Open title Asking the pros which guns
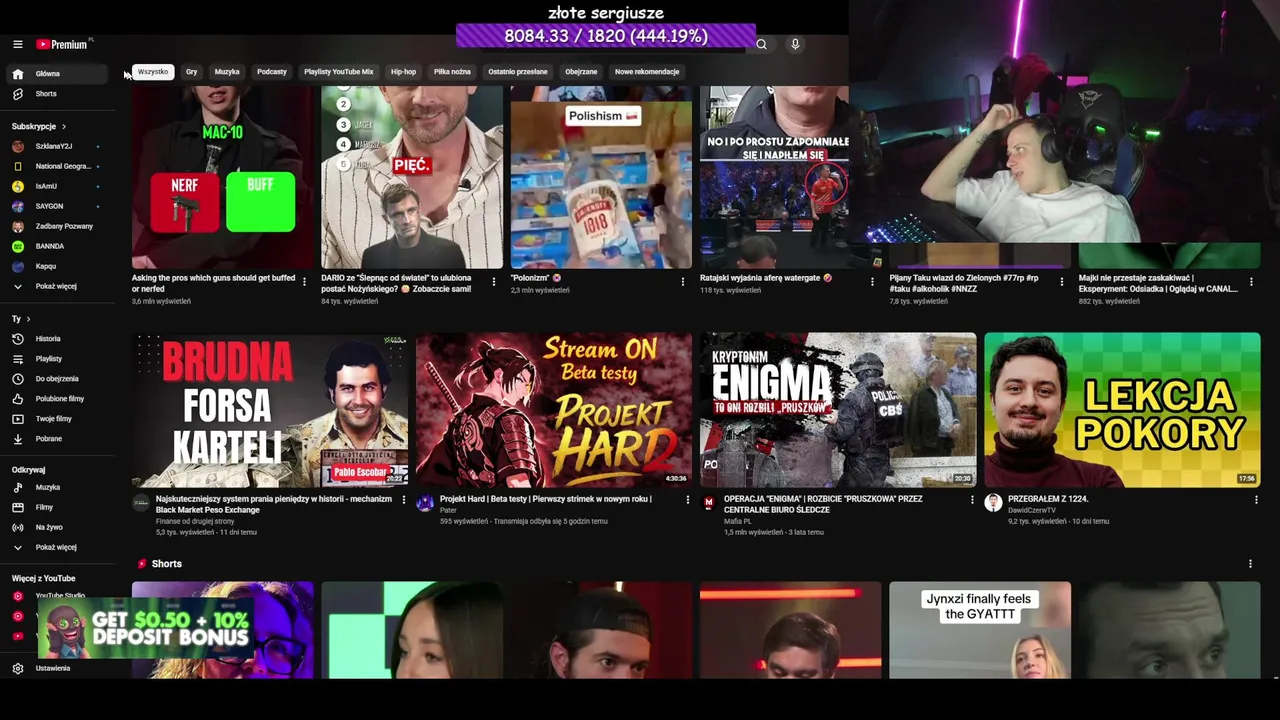Image resolution: width=1280 pixels, height=720 pixels. point(213,282)
